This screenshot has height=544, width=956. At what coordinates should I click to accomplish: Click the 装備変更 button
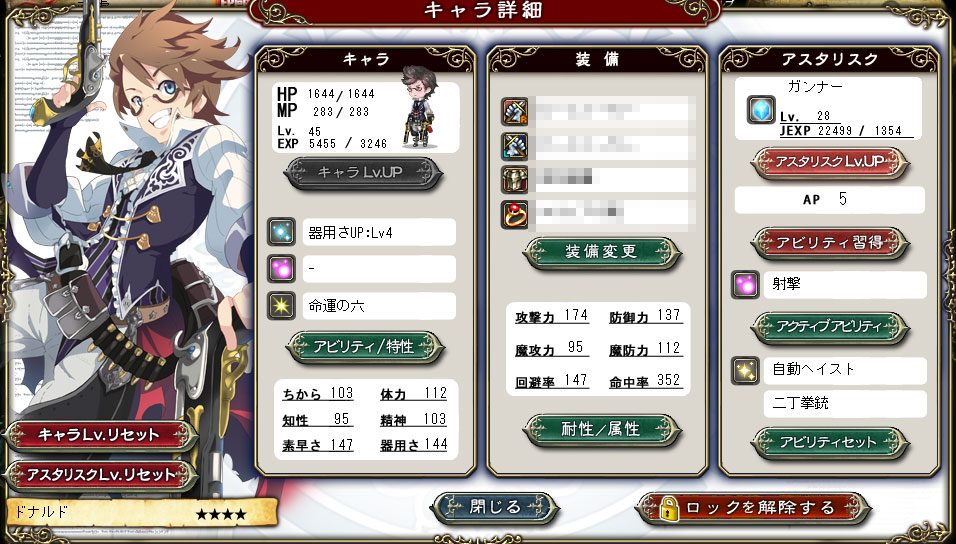[601, 252]
